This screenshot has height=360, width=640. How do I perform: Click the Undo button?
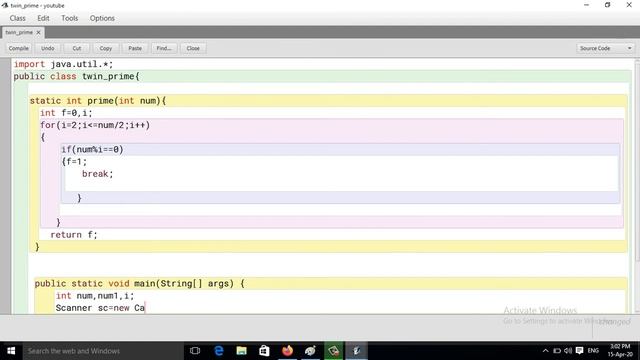(48, 48)
